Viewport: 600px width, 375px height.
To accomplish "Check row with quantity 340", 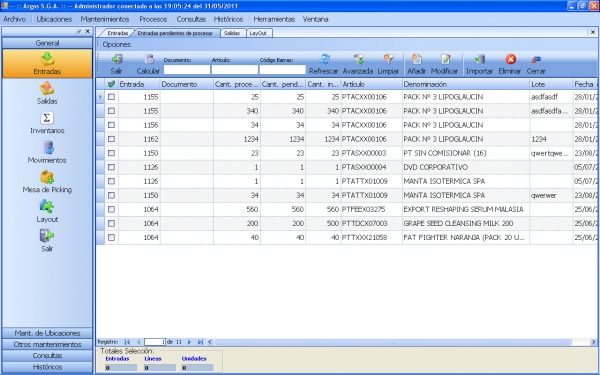I will 111,111.
